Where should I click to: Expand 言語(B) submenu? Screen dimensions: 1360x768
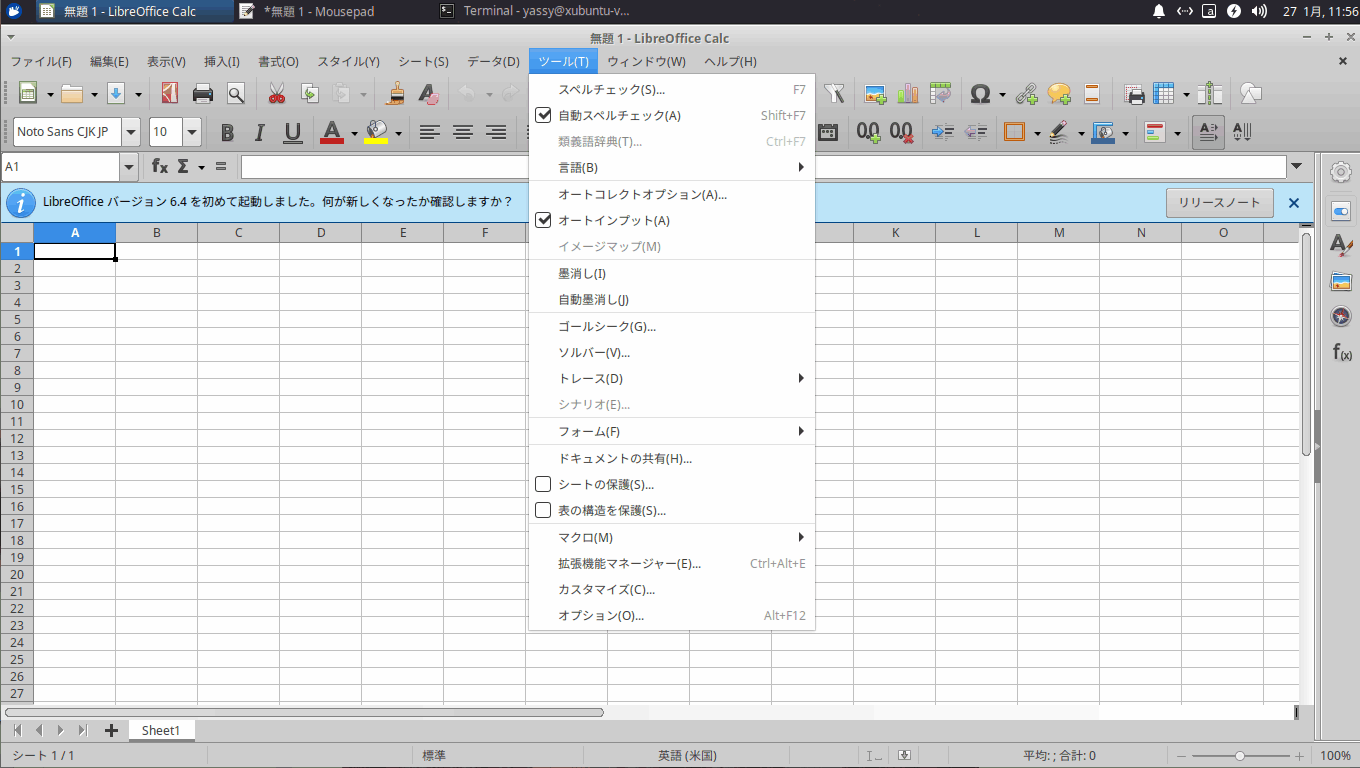coord(671,167)
